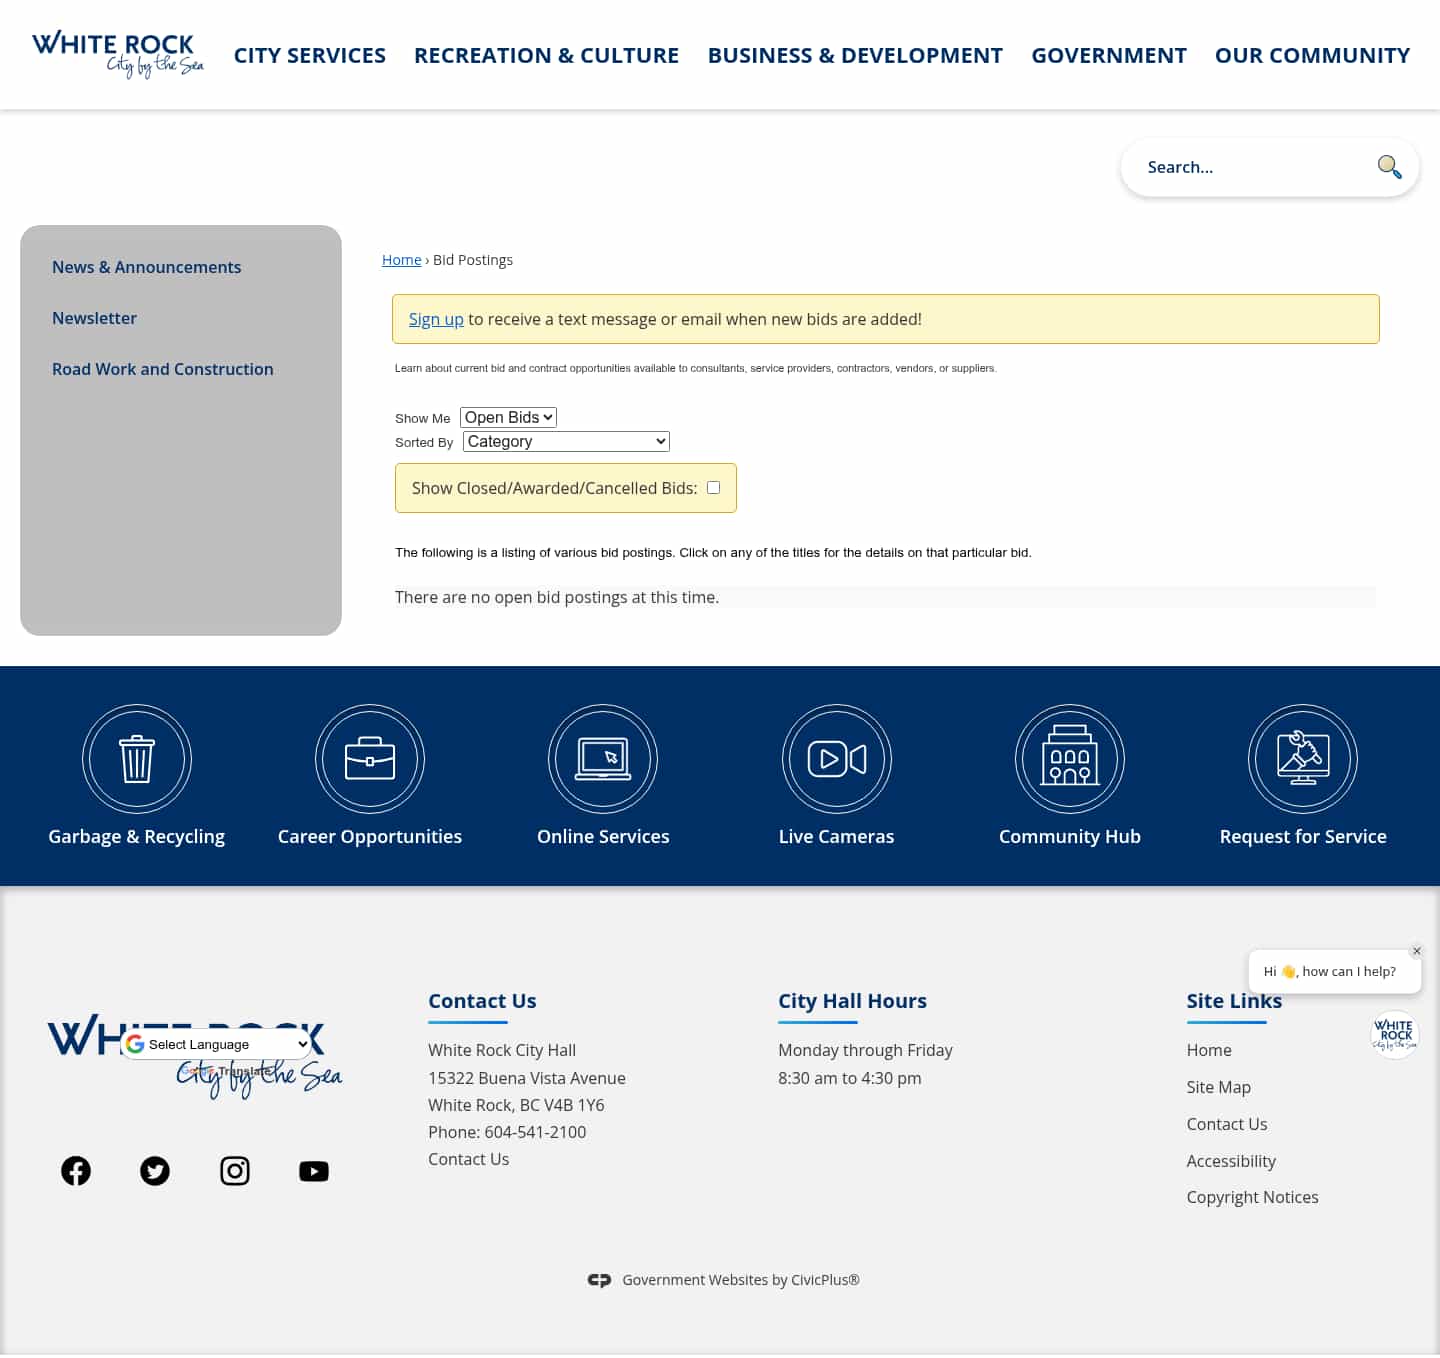The height and width of the screenshot is (1358, 1440).
Task: Click the Community Hub building icon
Action: click(x=1069, y=759)
